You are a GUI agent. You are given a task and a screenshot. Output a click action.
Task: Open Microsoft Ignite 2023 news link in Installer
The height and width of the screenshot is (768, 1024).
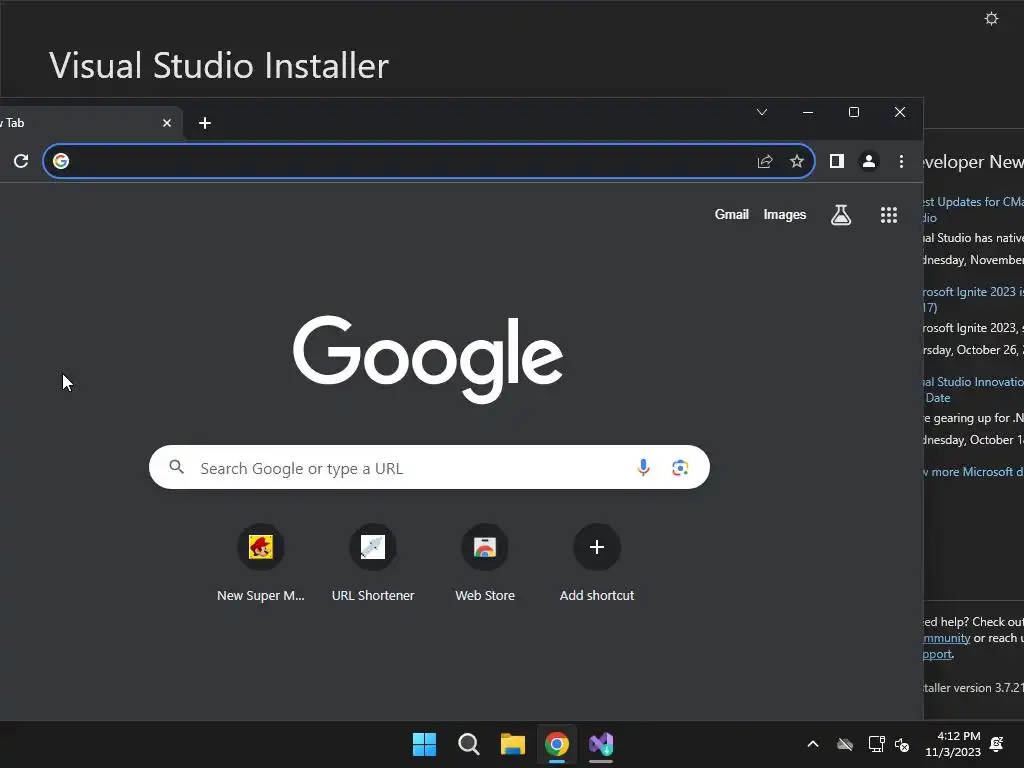[973, 299]
